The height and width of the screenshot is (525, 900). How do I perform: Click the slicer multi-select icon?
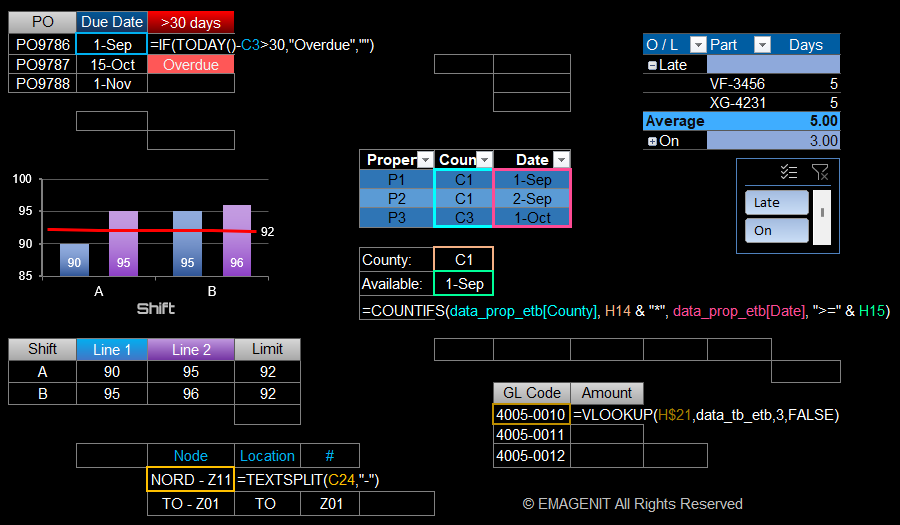tap(789, 172)
